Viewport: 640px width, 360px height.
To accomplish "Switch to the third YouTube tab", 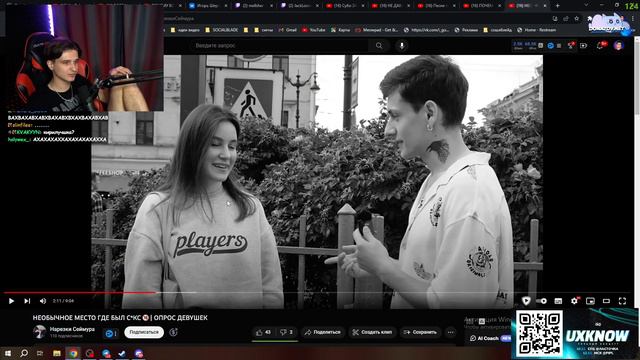I will (x=438, y=6).
